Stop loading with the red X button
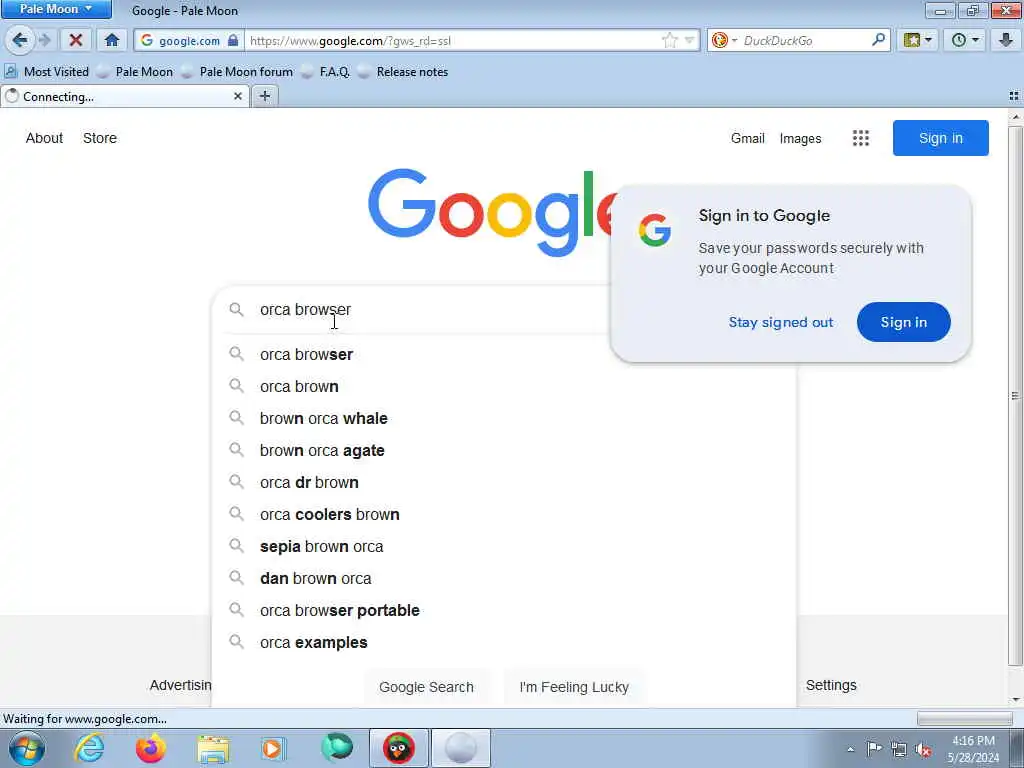Screen dimensions: 1024x768 point(76,40)
